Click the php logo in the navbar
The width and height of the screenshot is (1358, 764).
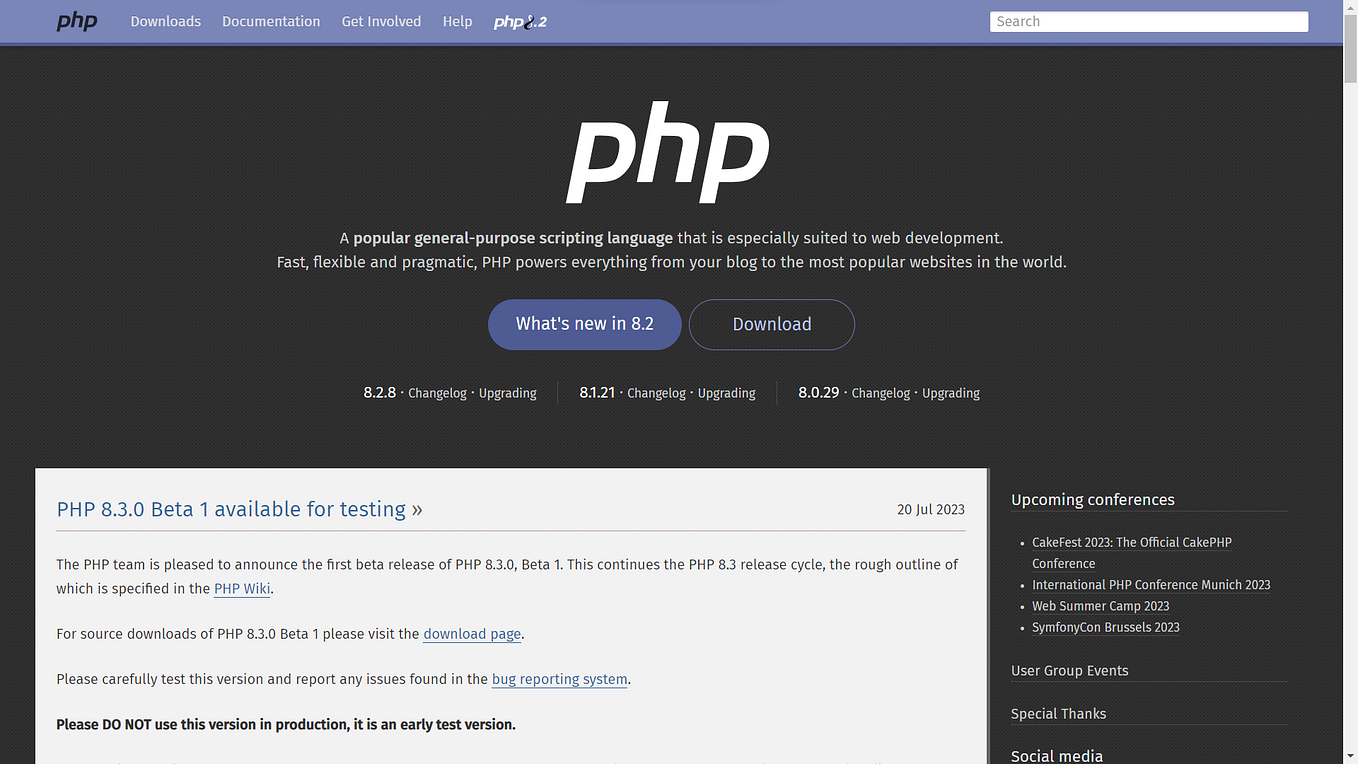click(x=77, y=21)
